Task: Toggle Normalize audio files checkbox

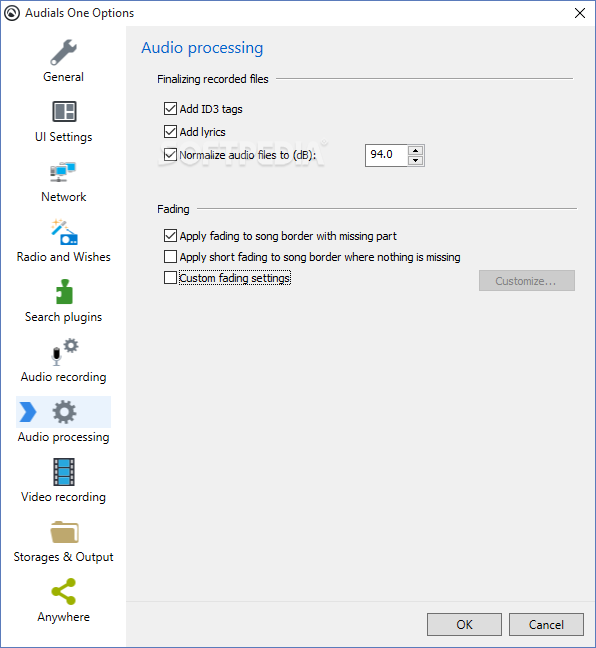Action: tap(170, 155)
